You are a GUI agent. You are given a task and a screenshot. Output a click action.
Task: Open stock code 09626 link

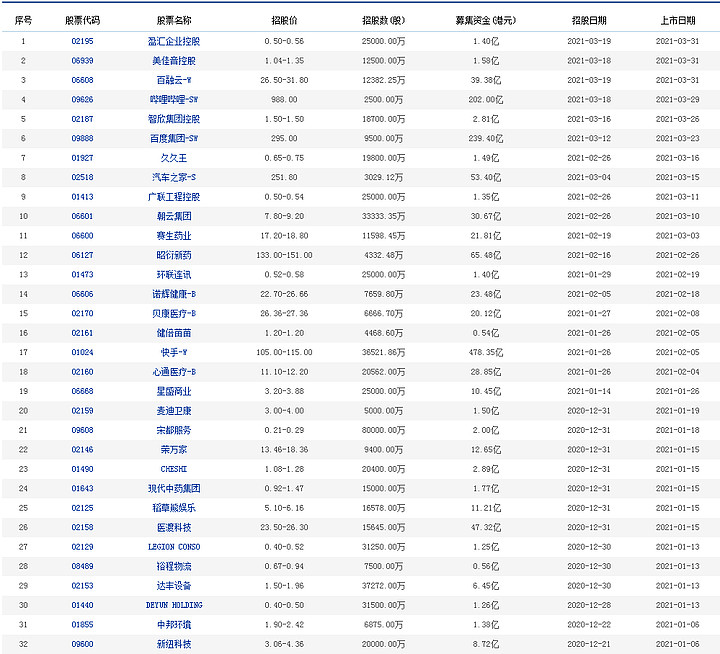[x=82, y=100]
